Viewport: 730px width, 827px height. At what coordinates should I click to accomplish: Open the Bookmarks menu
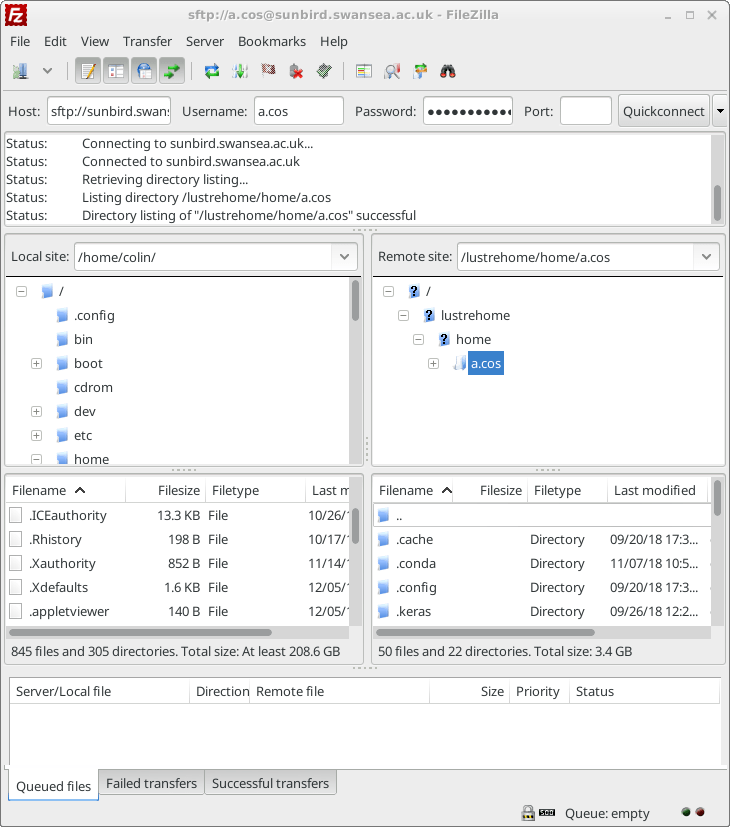(x=272, y=41)
